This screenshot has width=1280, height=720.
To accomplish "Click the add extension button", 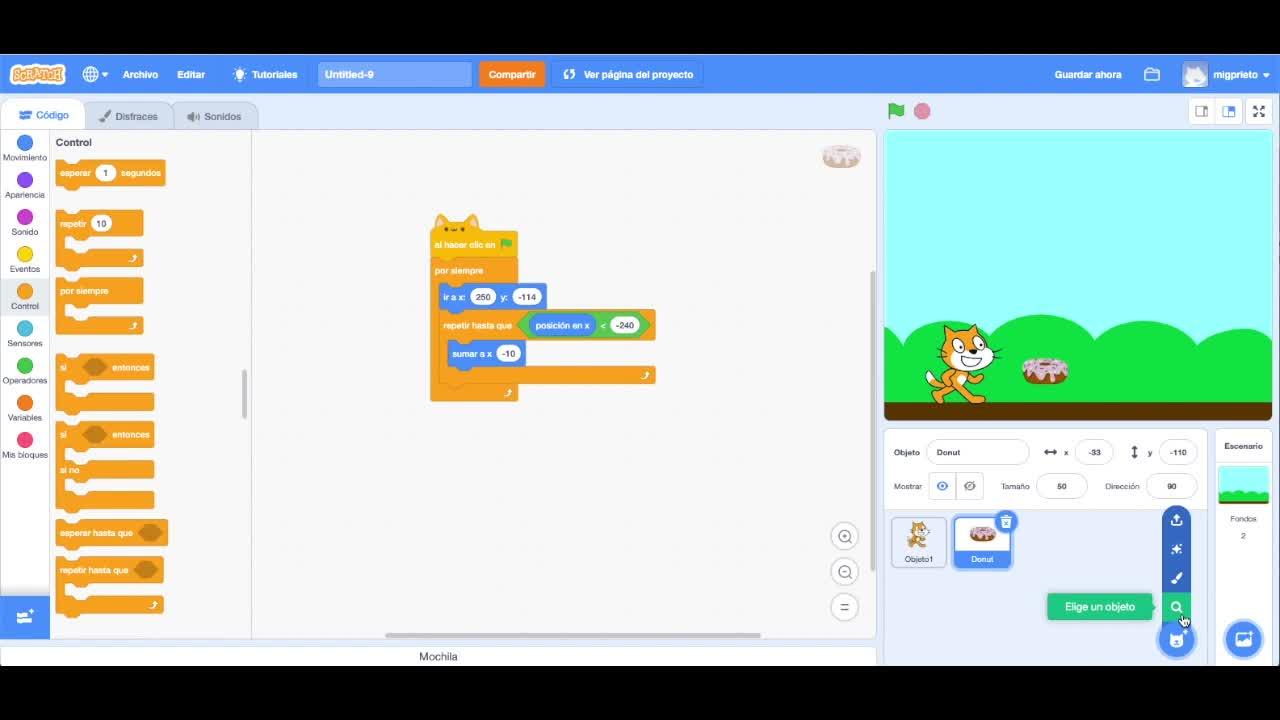I will click(25, 617).
